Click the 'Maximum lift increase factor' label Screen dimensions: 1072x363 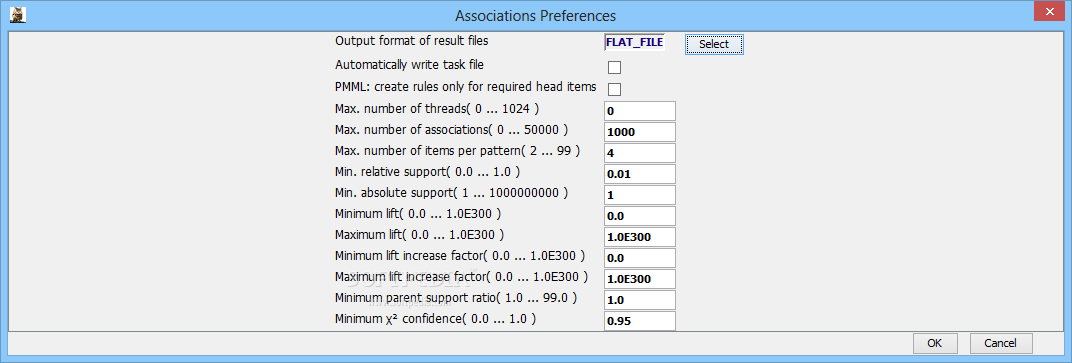click(x=461, y=277)
